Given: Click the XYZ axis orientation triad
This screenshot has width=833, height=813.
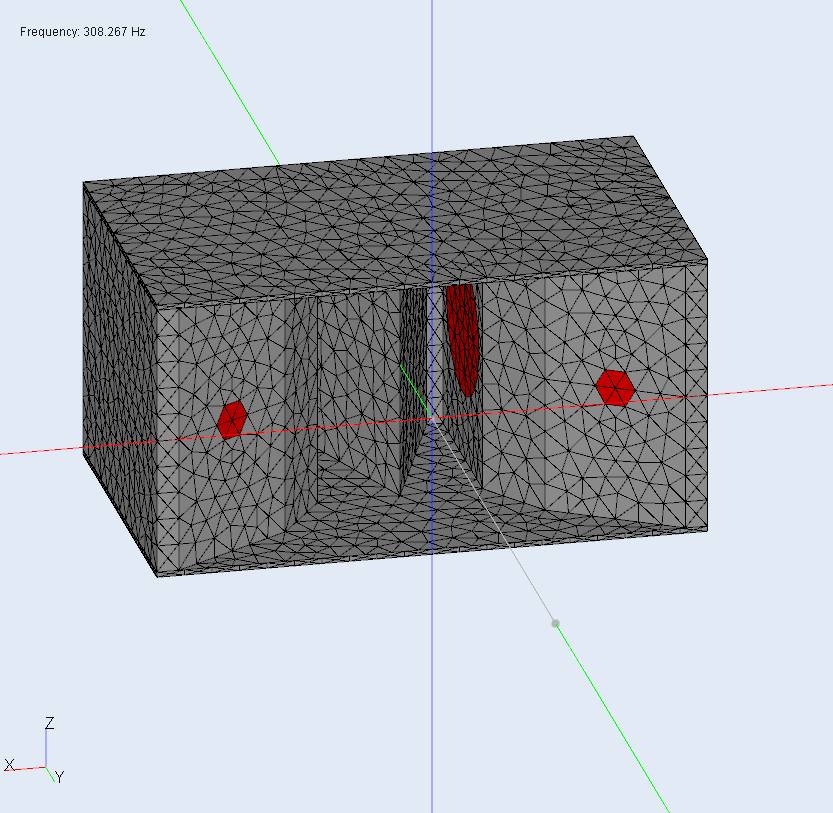Looking at the screenshot, I should click(33, 750).
